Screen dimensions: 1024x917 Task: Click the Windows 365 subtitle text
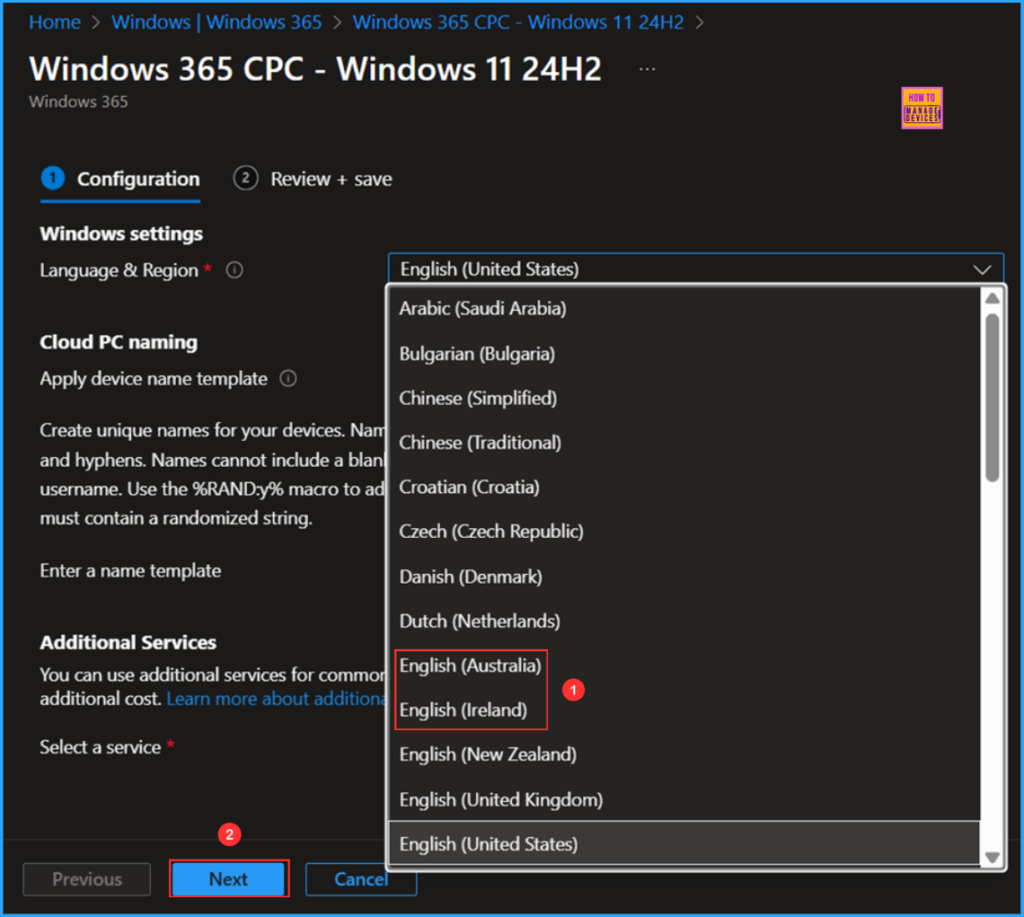tap(78, 101)
